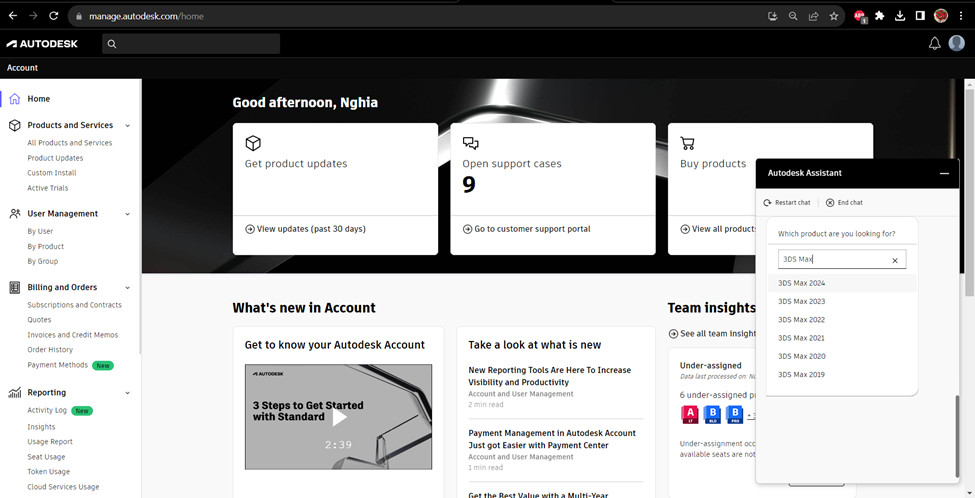Screen dimensions: 975x498
Task: Click the Home house icon in sidebar
Action: (x=14, y=99)
